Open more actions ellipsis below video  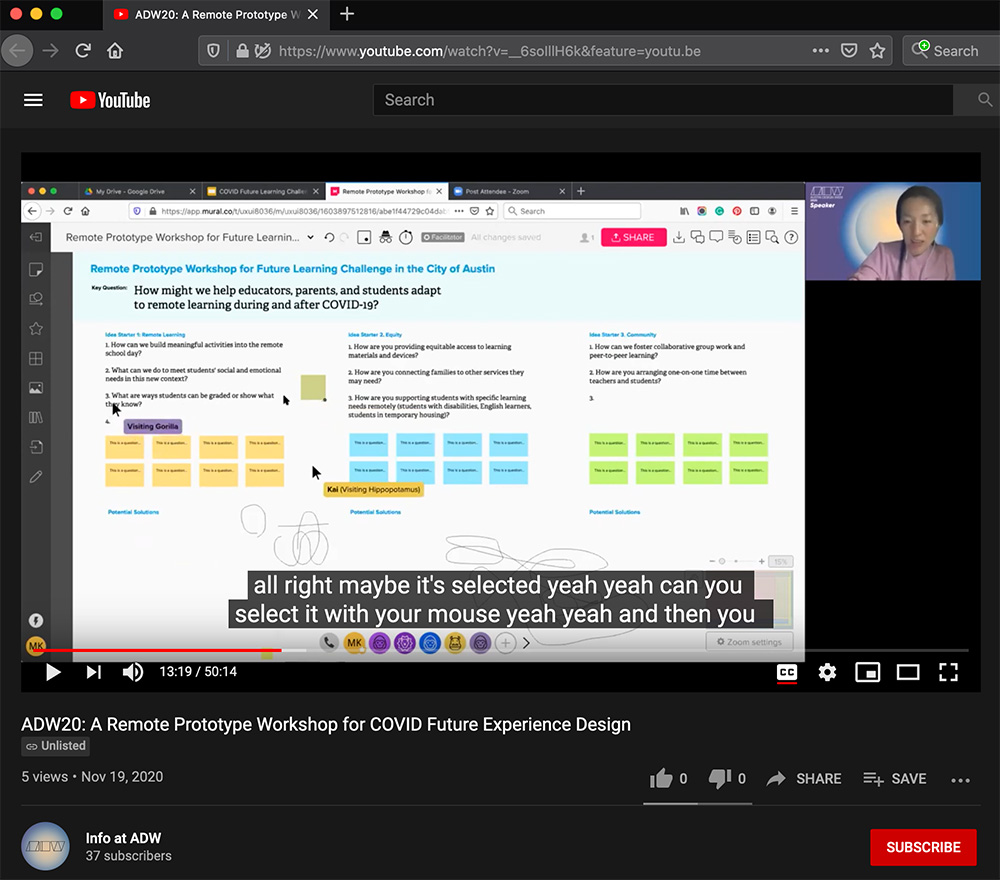click(x=960, y=780)
